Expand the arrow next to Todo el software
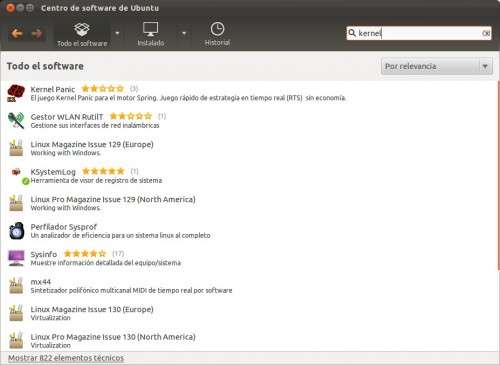500x365 pixels. (x=117, y=33)
